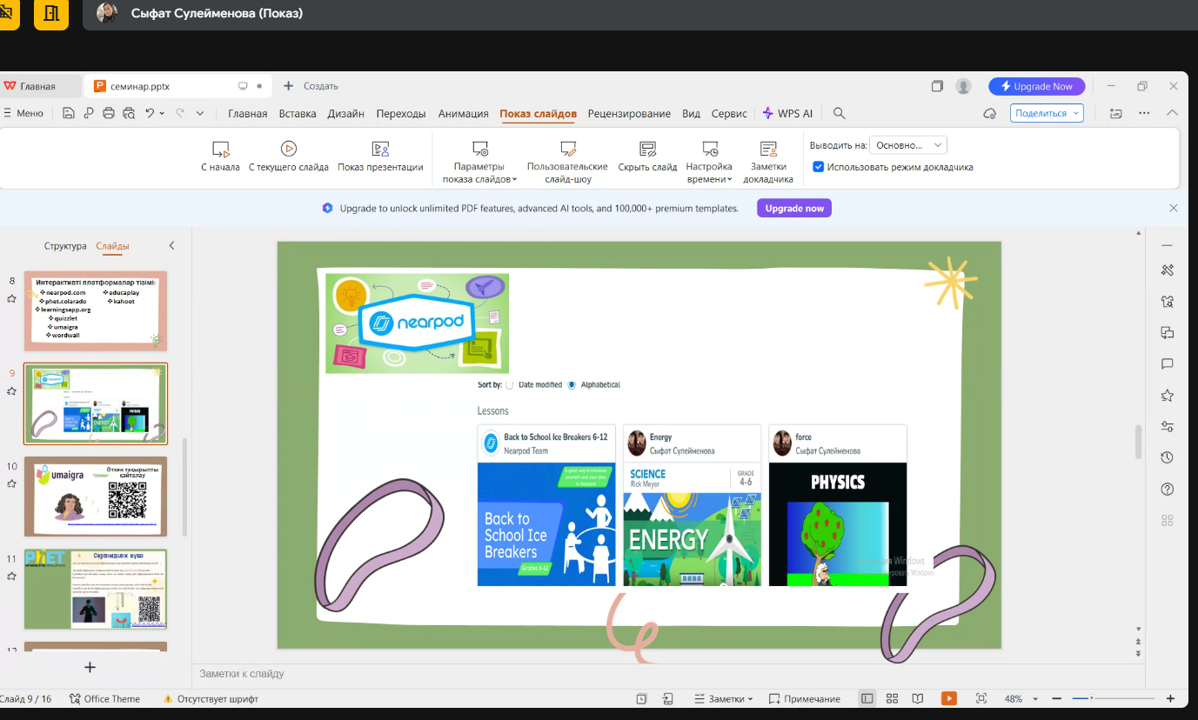Expand 'Выводить на' display dropdown

tap(908, 145)
